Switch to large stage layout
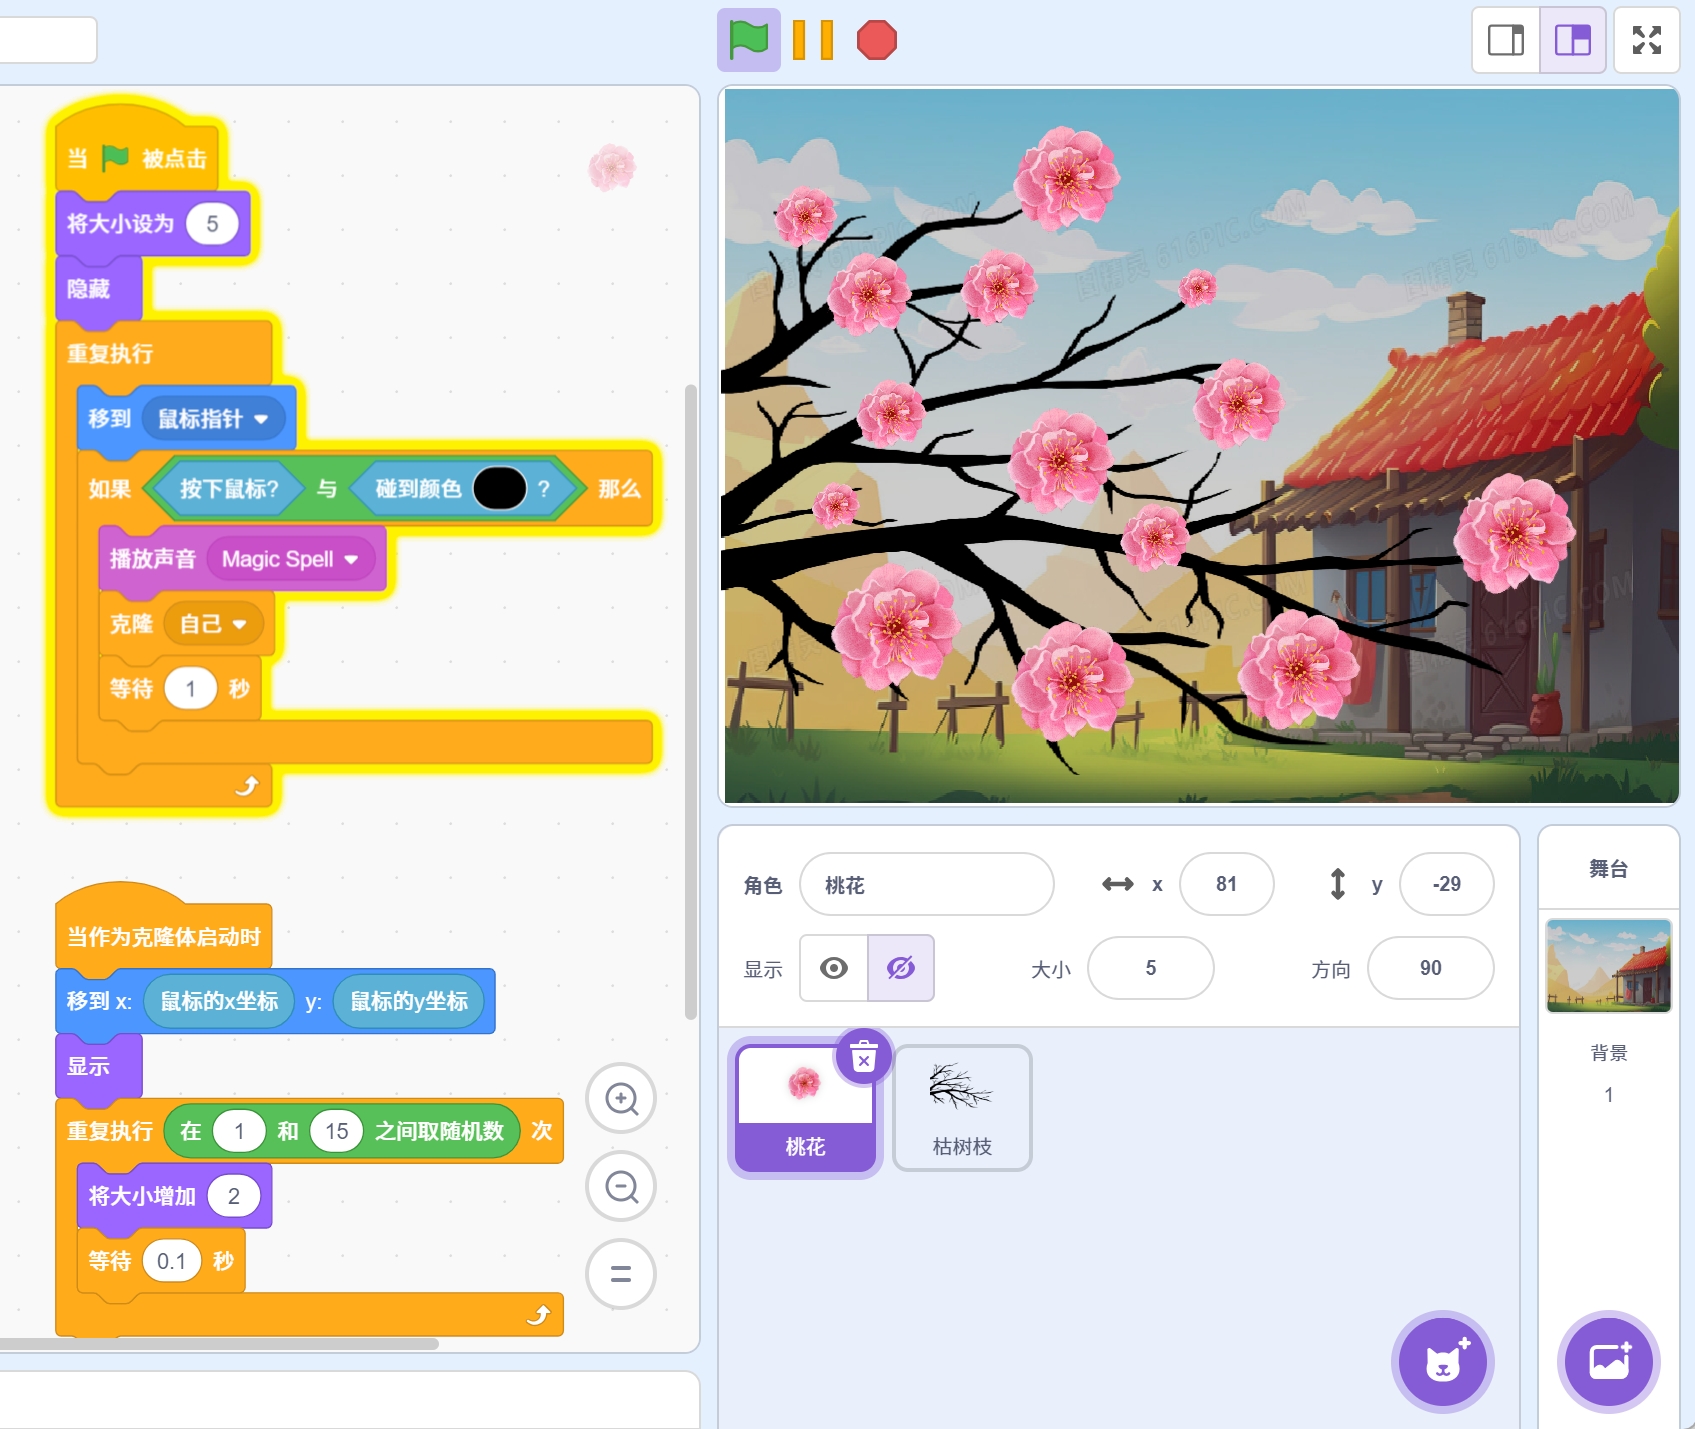The height and width of the screenshot is (1429, 1695). point(1572,40)
